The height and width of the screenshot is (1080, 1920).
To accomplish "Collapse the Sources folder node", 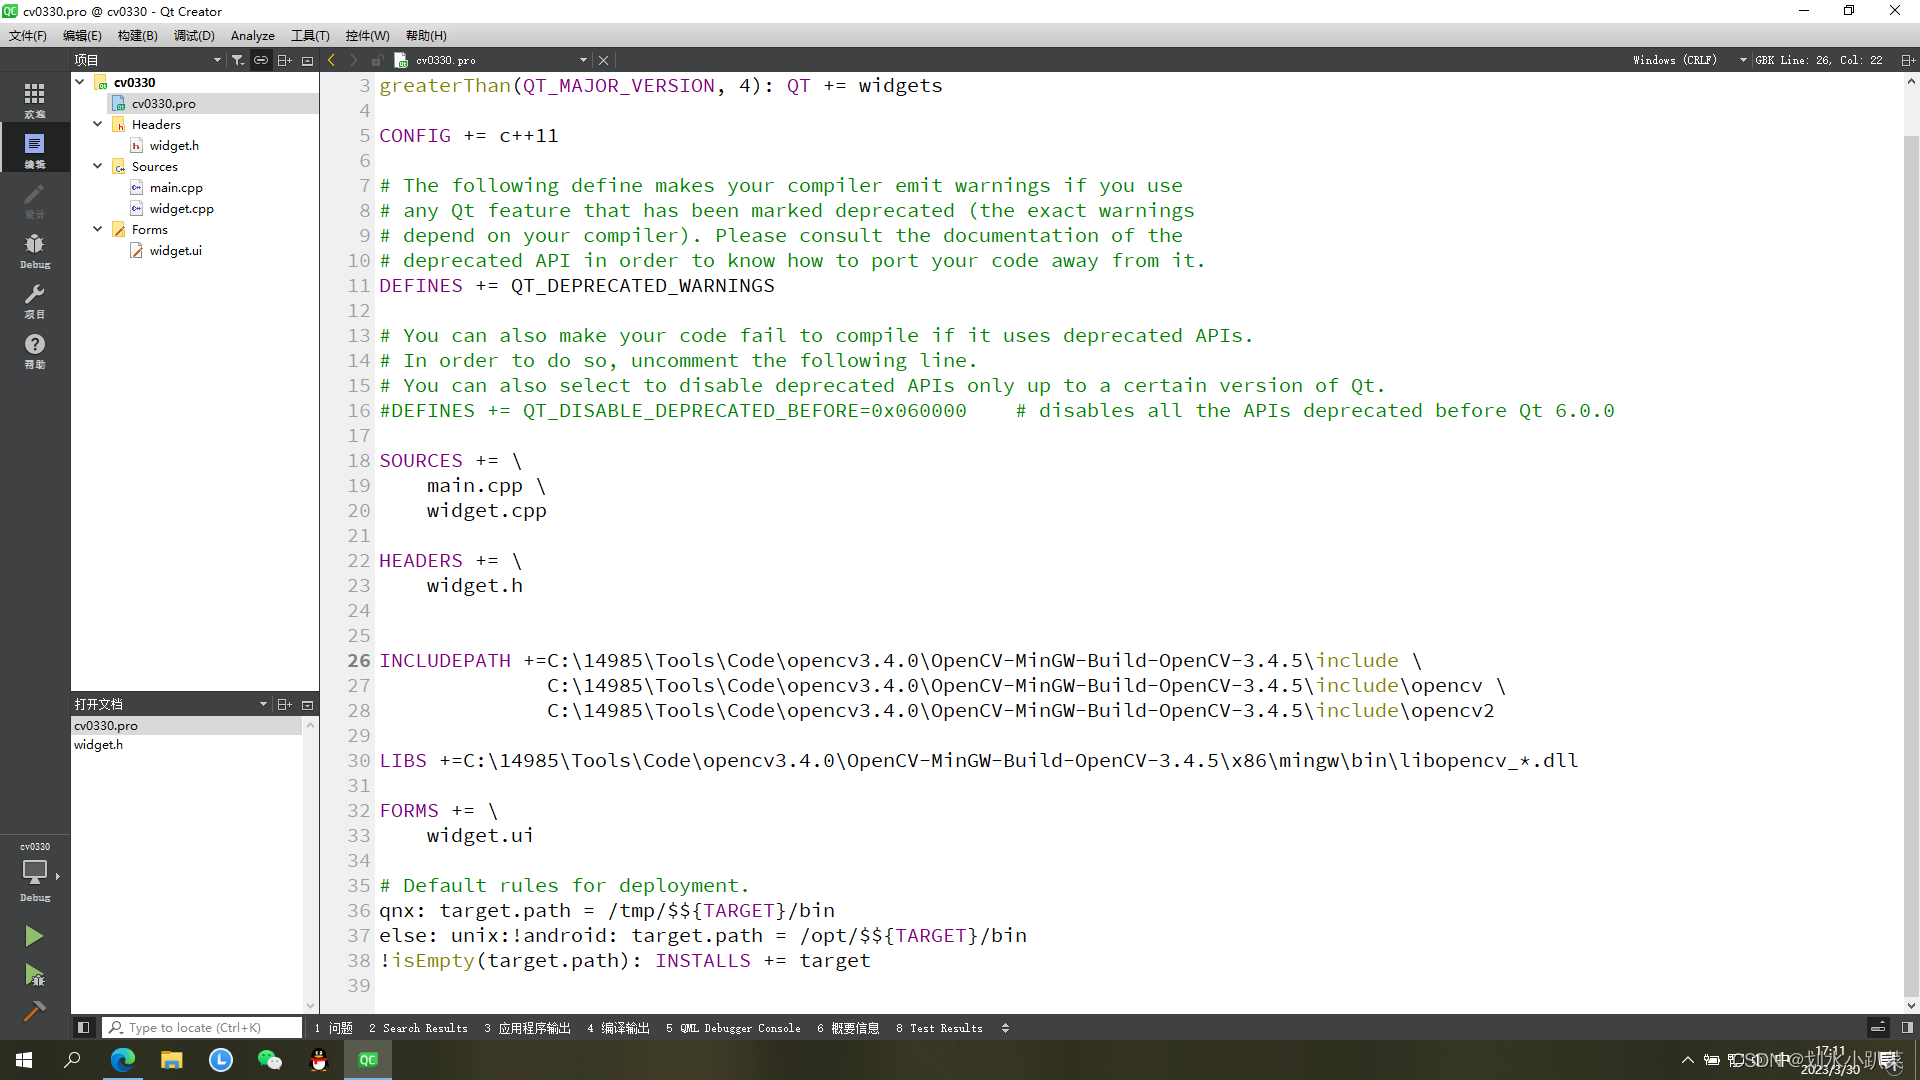I will [x=98, y=166].
